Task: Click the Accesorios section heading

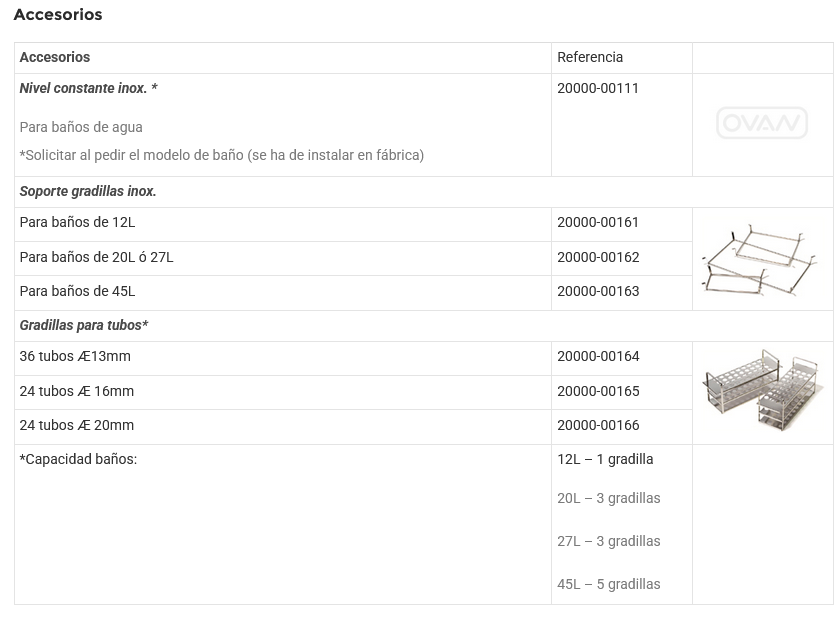Action: coord(58,15)
